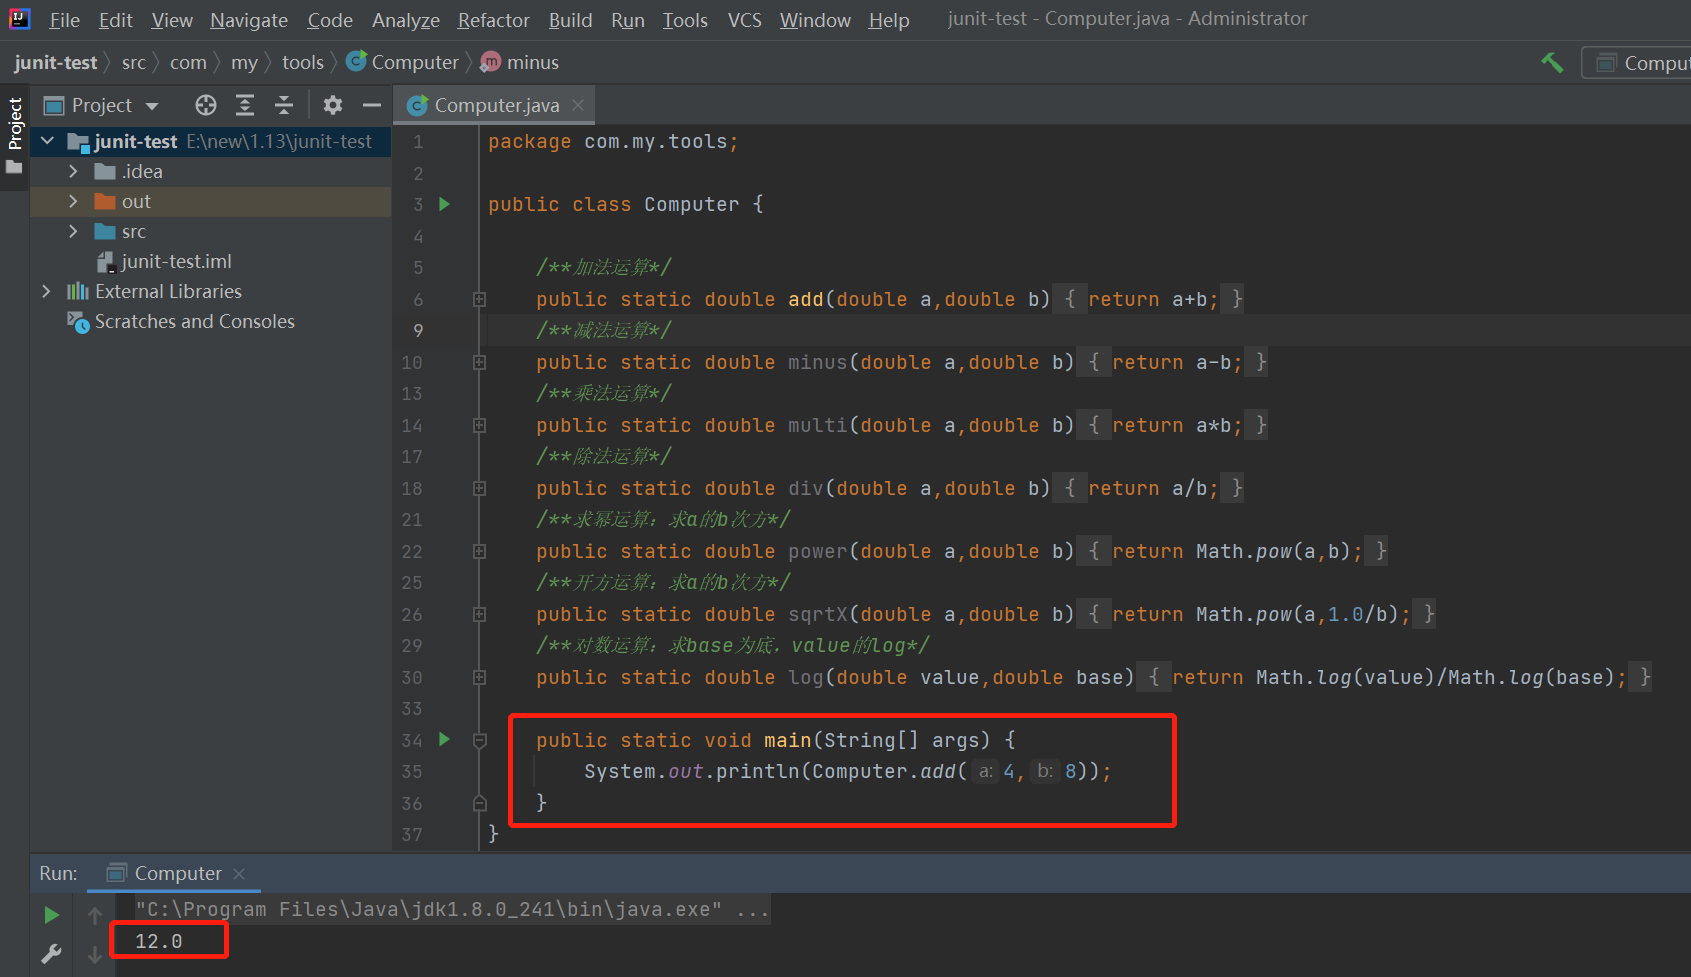
Task: Click my in the breadcrumb bar
Action: (x=244, y=62)
